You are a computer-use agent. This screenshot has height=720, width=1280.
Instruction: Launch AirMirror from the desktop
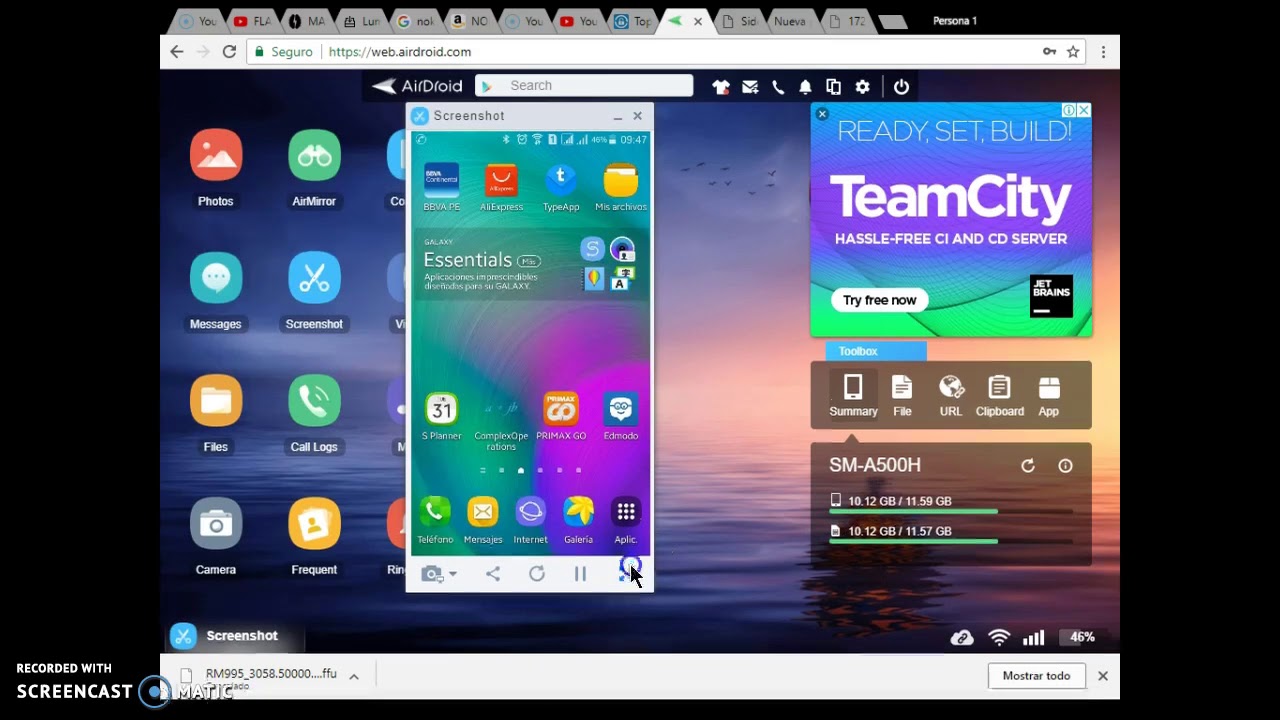pyautogui.click(x=314, y=156)
